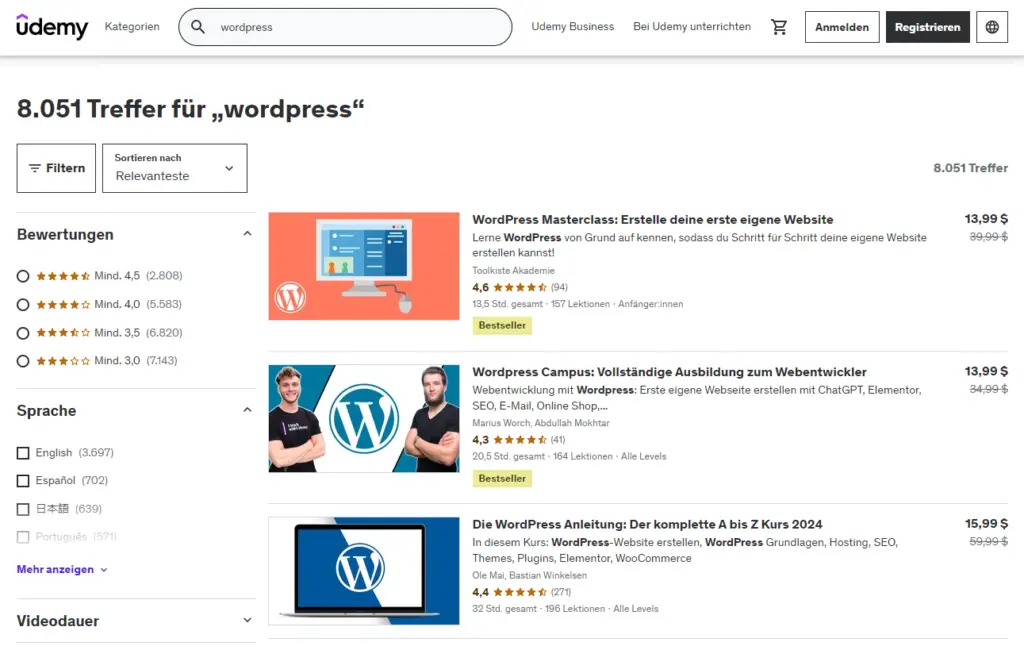
Task: Open the Kategorien menu
Action: click(132, 27)
